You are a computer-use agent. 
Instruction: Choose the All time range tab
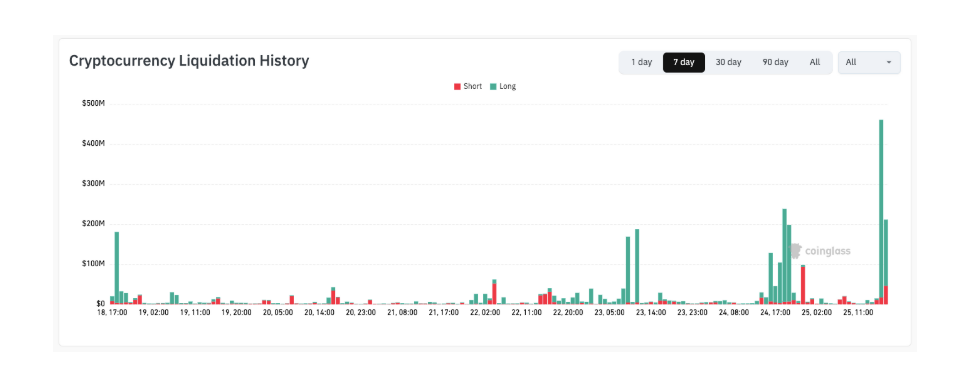click(x=815, y=62)
